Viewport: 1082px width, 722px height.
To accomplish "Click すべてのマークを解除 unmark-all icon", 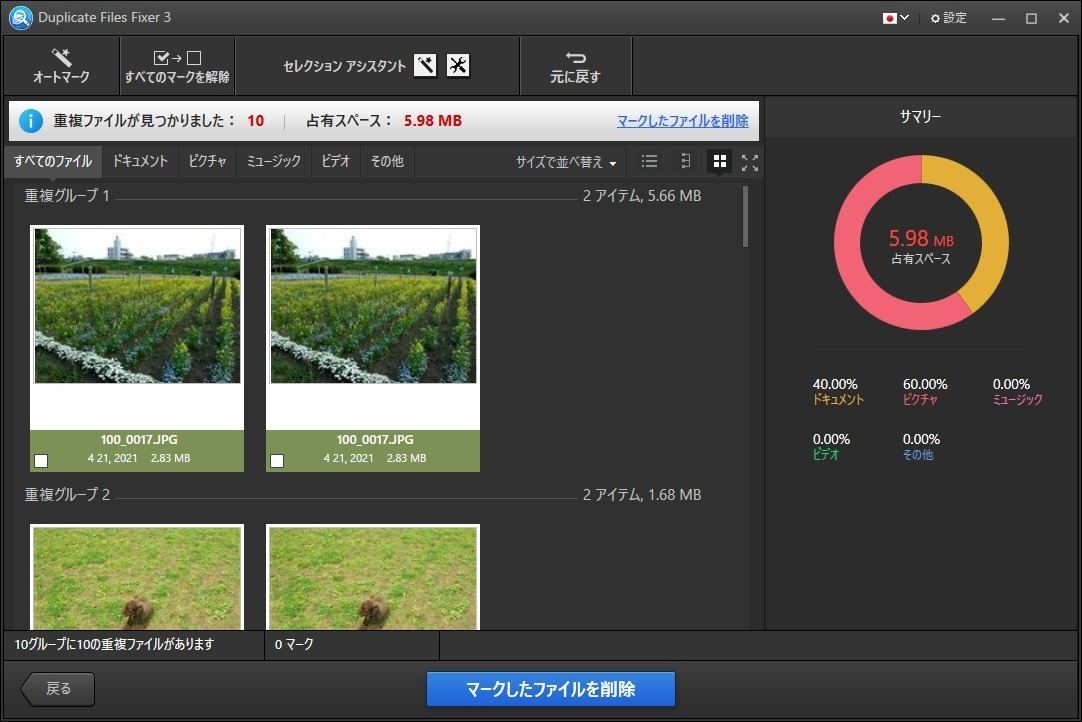I will [x=177, y=57].
